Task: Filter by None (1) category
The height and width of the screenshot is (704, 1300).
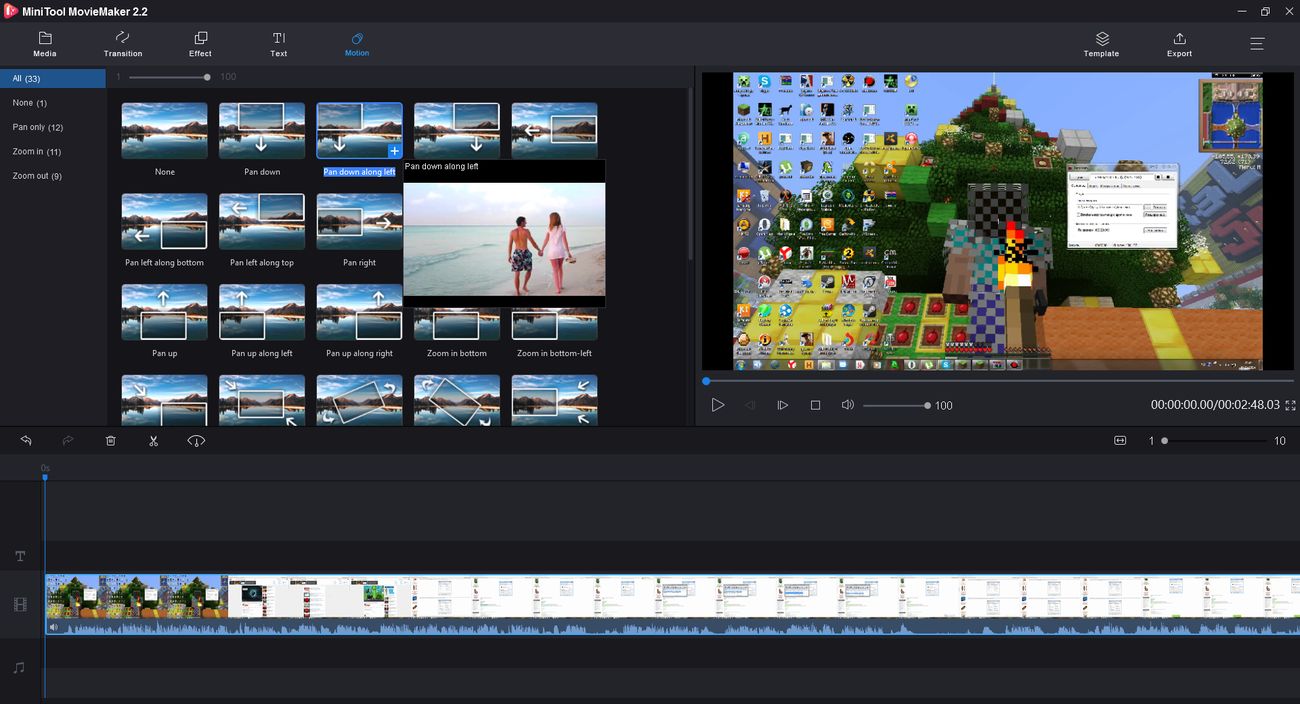Action: tap(53, 103)
